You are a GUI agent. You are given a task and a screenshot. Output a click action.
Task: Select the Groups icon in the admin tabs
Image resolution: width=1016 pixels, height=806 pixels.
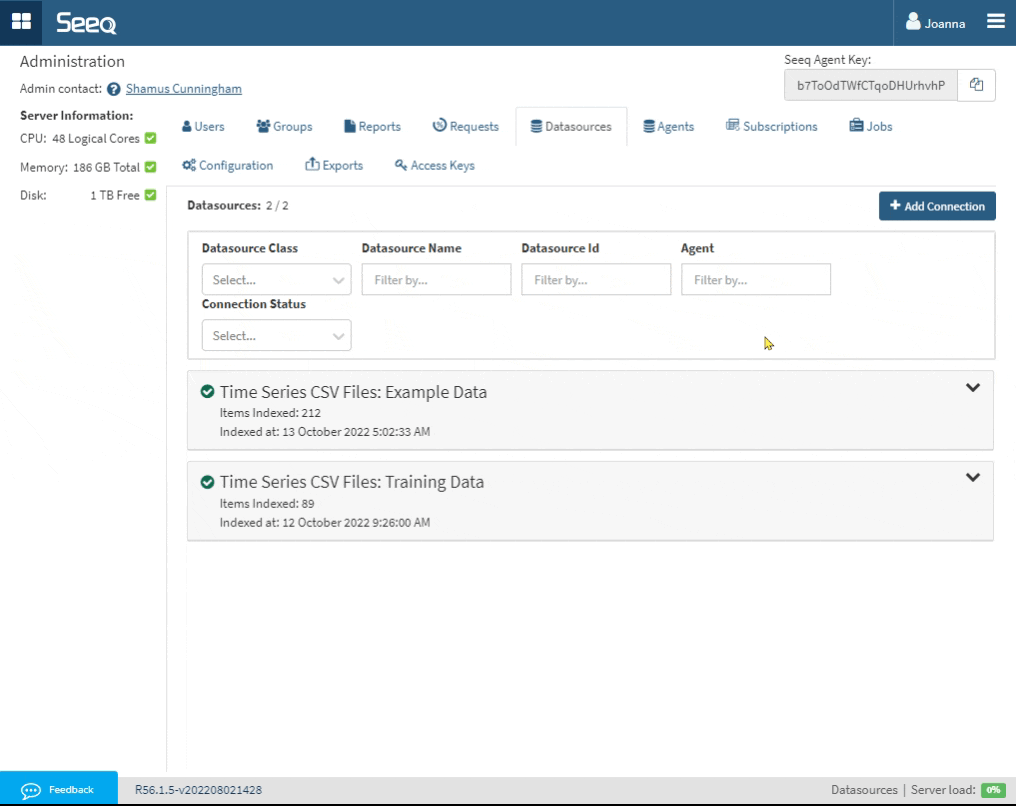(262, 126)
